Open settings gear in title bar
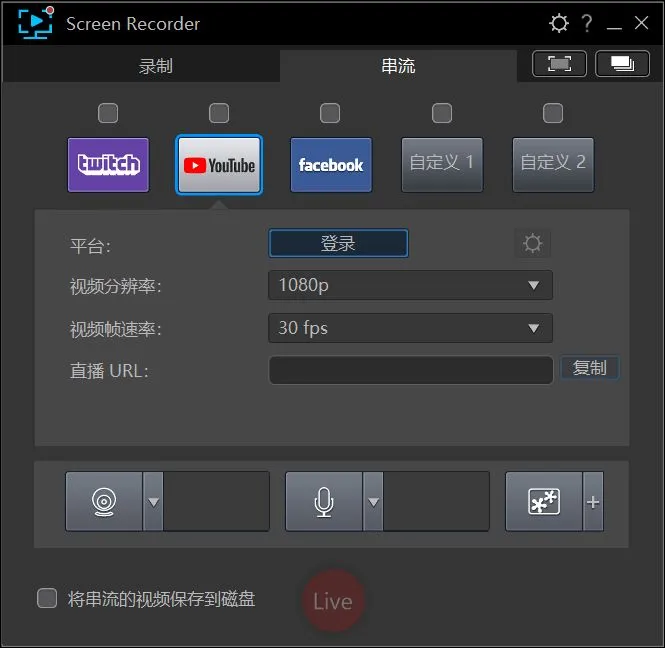This screenshot has width=665, height=648. [558, 23]
